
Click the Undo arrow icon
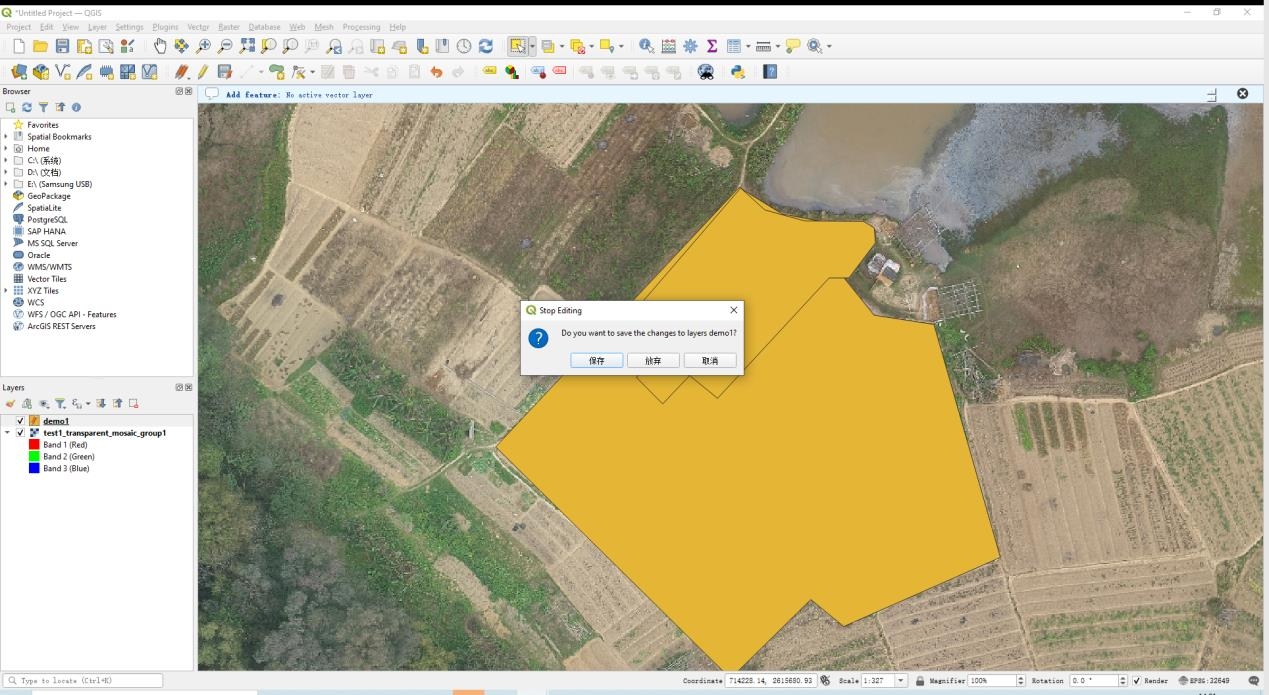(436, 72)
